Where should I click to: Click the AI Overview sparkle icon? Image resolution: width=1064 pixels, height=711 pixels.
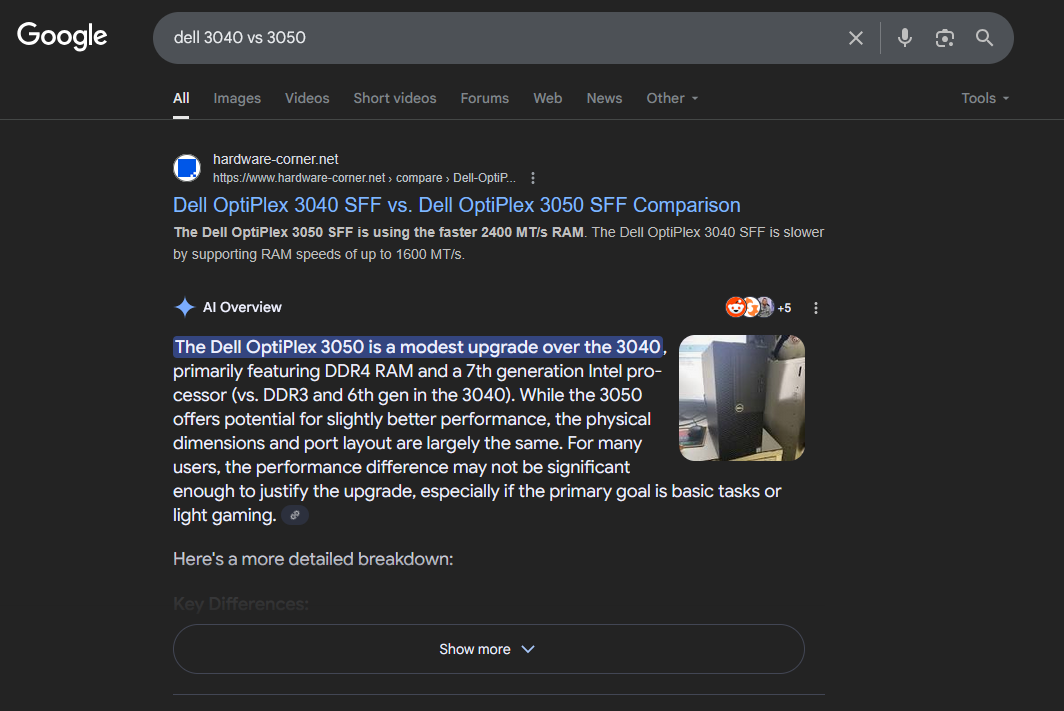185,307
